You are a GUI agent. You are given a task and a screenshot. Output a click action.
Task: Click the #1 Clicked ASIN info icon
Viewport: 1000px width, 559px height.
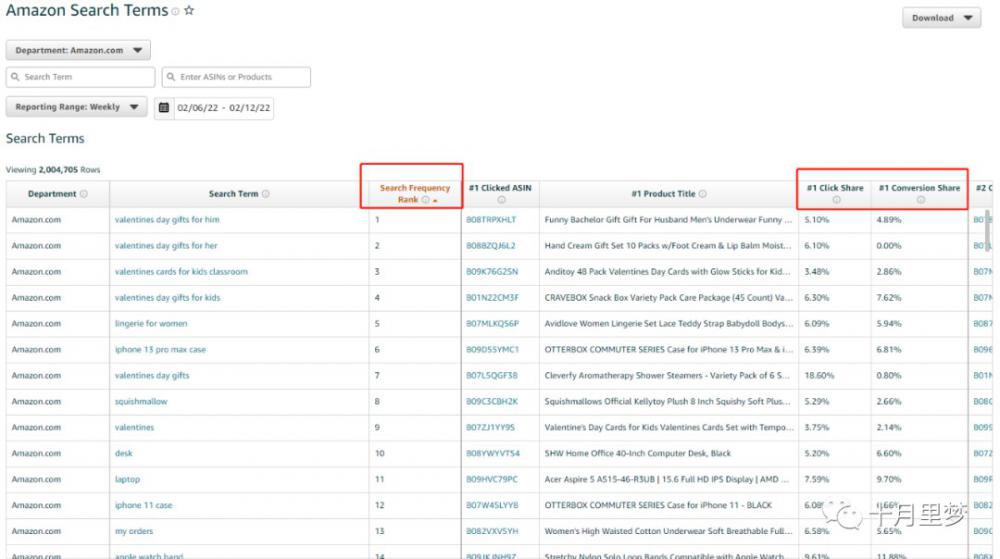tap(501, 200)
